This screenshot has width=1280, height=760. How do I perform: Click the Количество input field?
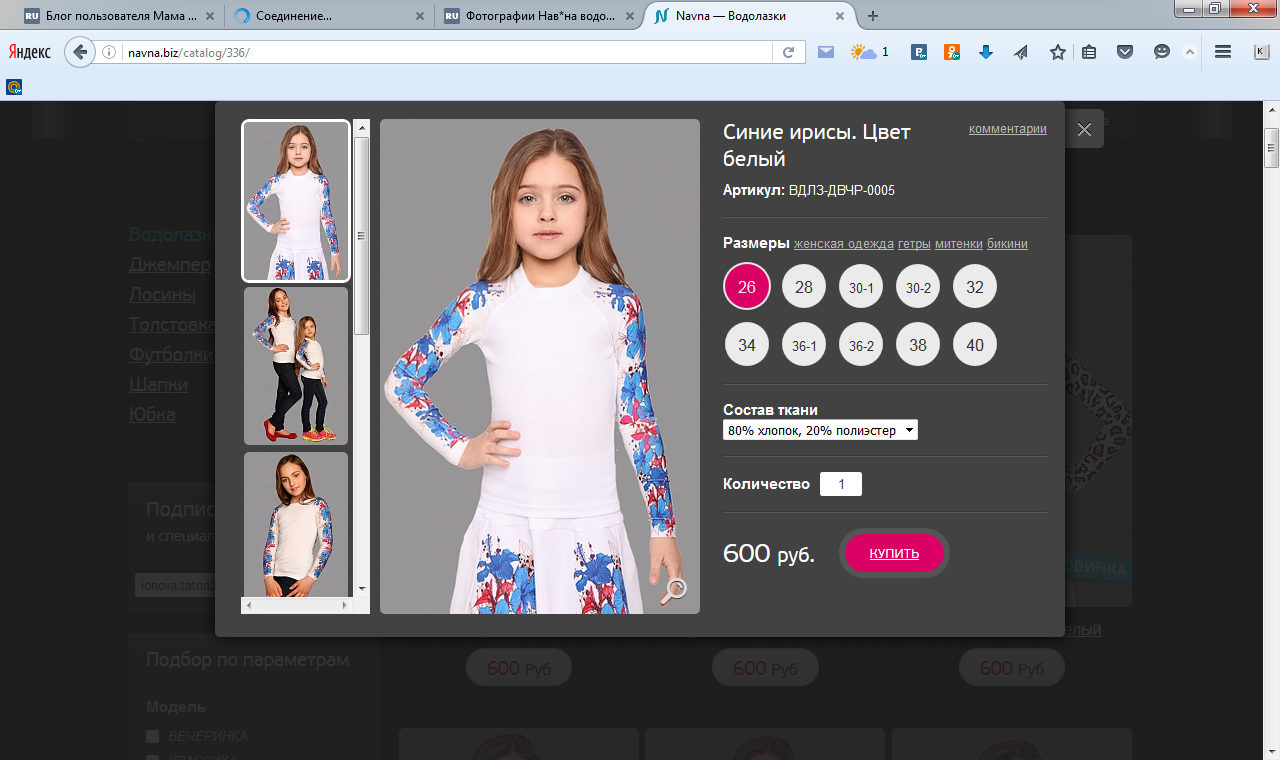[x=841, y=484]
